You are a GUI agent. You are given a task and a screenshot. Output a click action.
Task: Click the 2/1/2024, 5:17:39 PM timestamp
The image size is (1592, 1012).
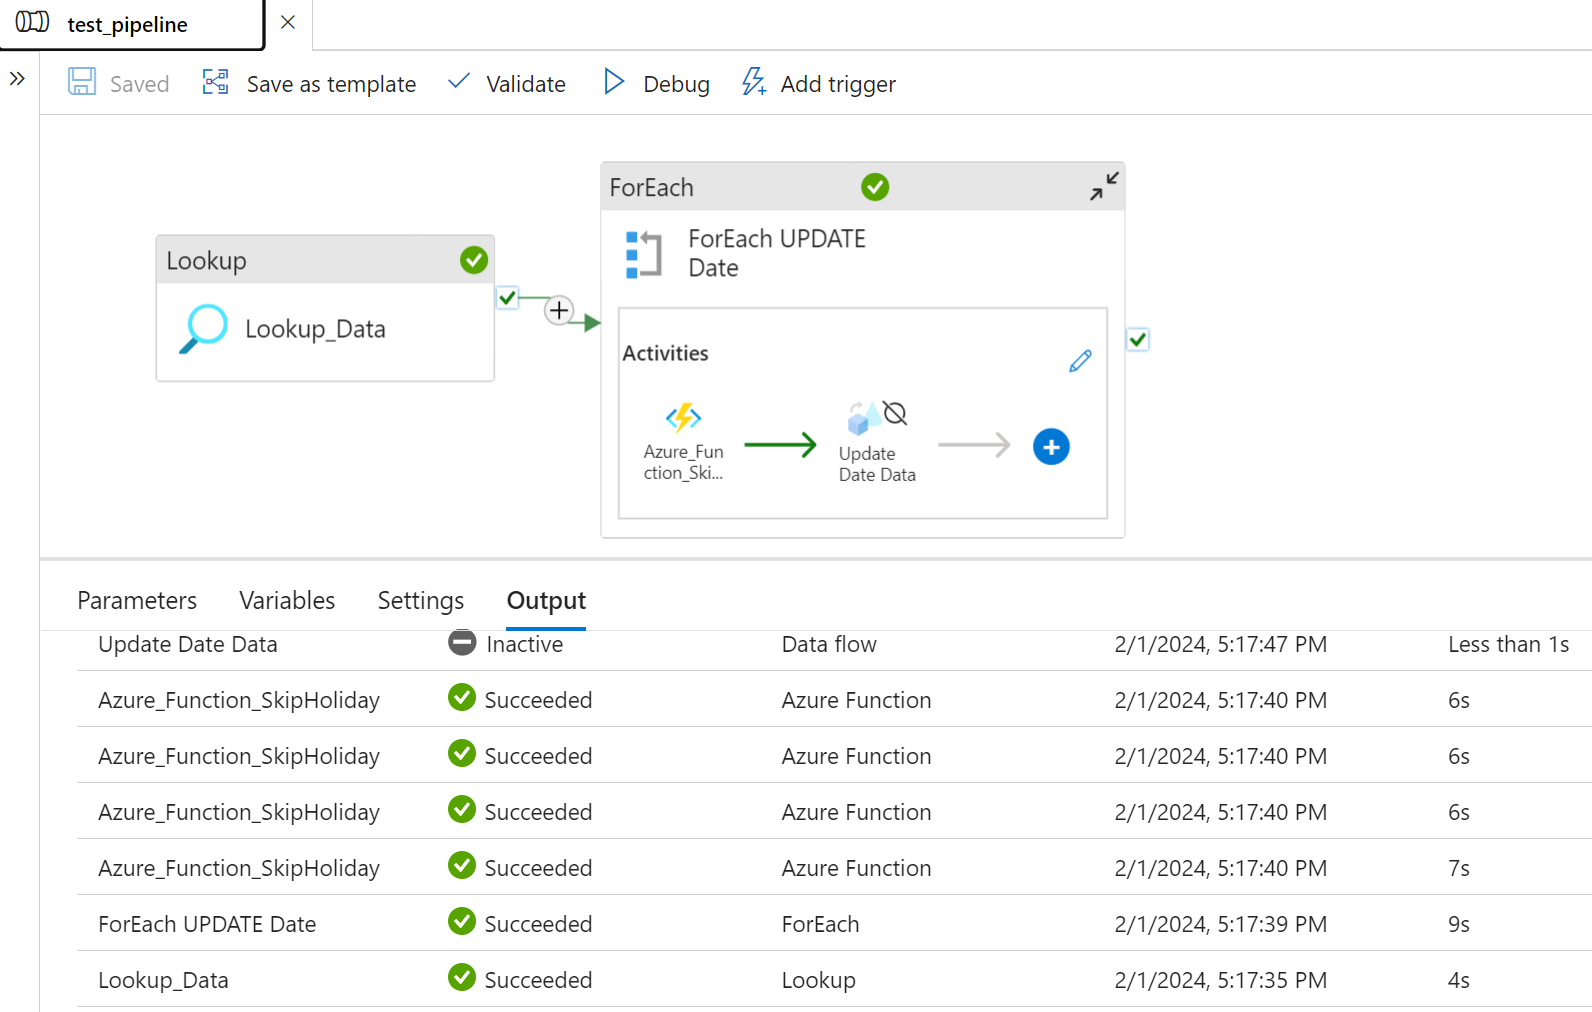coord(1221,924)
